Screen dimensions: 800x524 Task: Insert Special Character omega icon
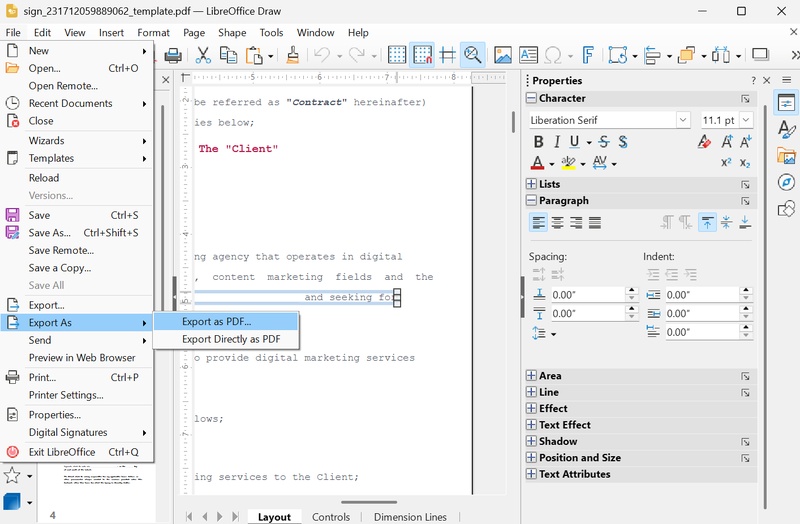(x=553, y=55)
